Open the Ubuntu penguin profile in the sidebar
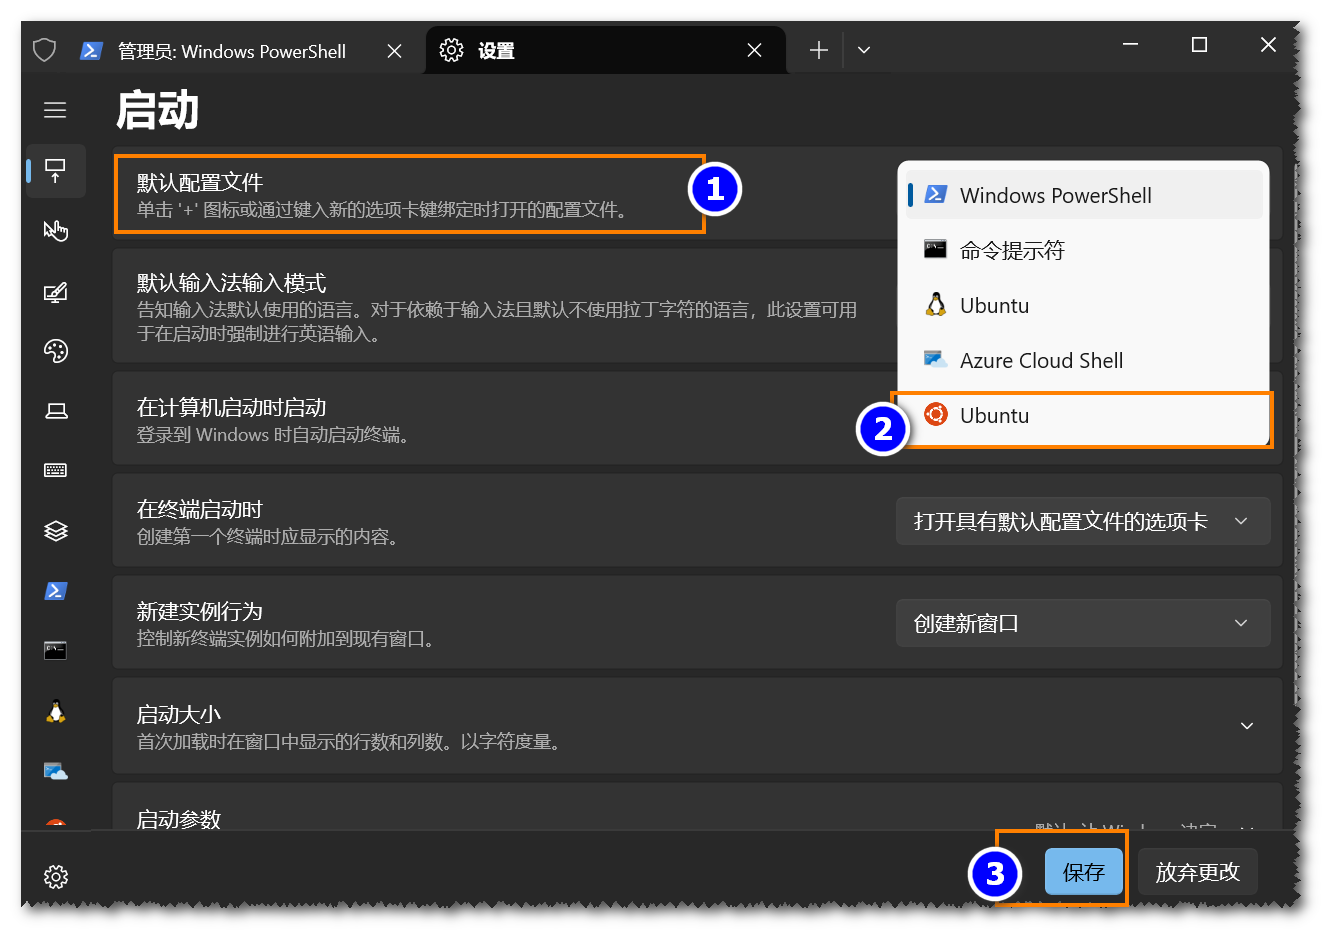Screen dimensions: 1328x935 tap(56, 711)
